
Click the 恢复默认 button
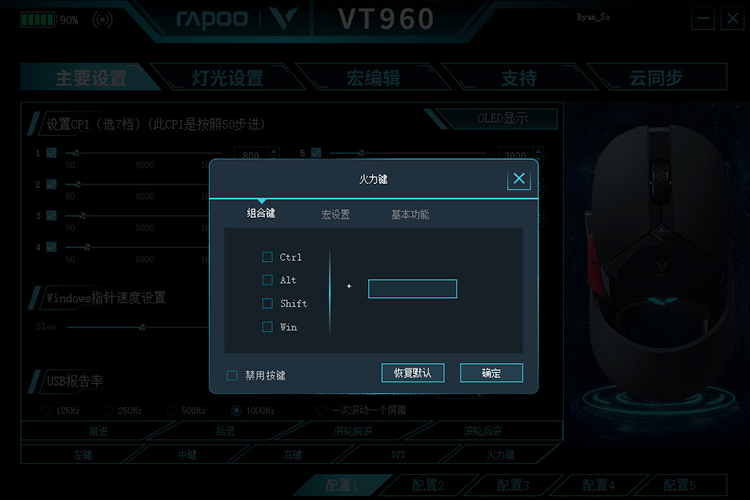coord(413,373)
